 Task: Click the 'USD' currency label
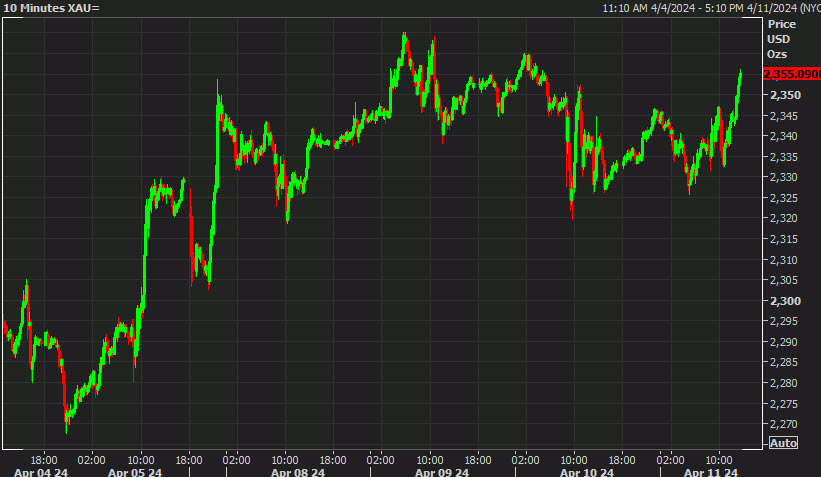click(x=778, y=38)
